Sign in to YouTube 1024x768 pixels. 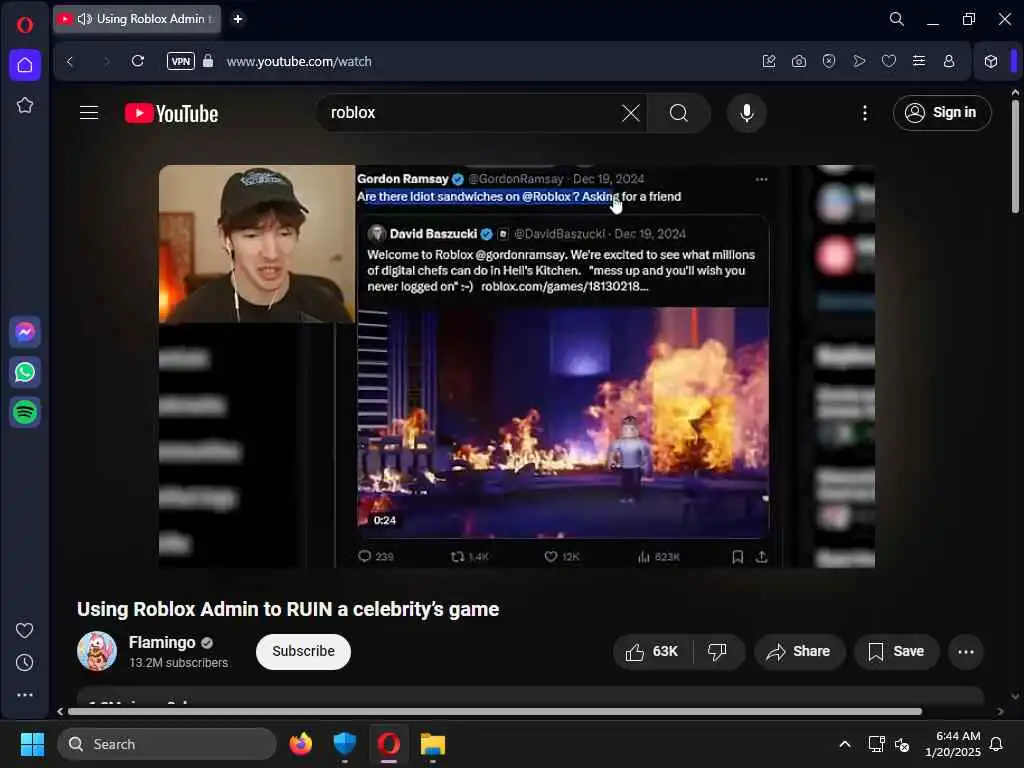(x=942, y=113)
